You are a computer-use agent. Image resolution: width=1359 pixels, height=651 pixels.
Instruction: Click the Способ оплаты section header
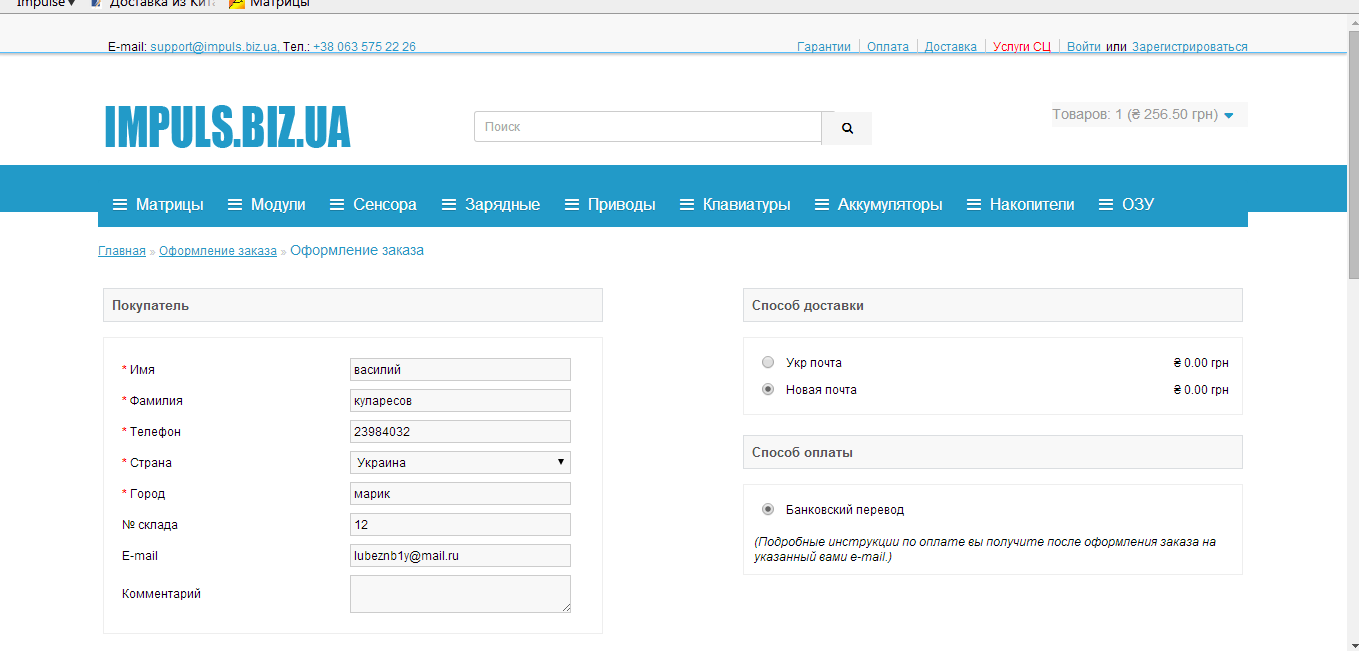tap(993, 452)
